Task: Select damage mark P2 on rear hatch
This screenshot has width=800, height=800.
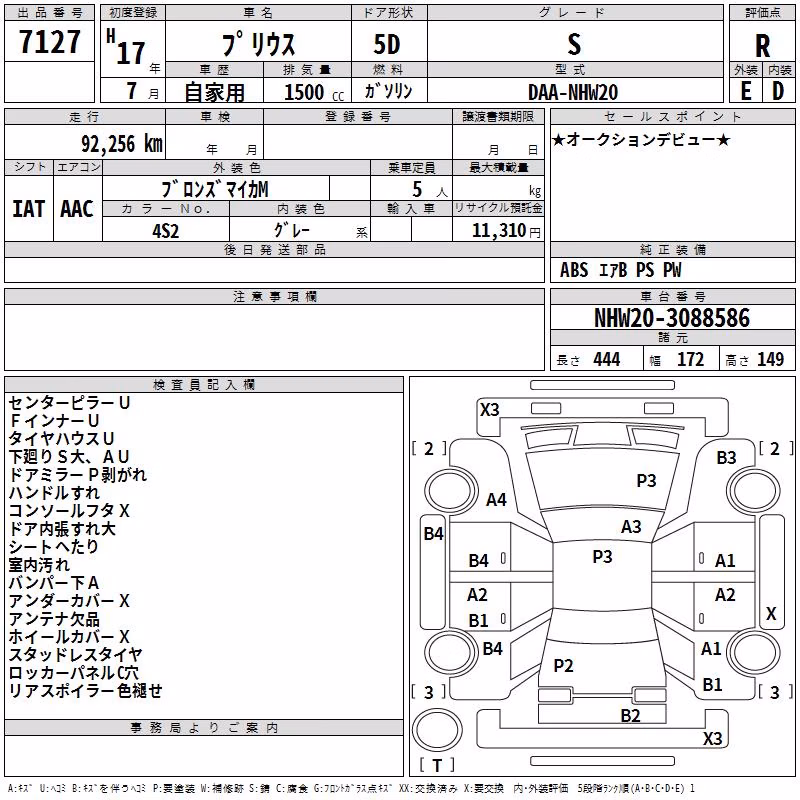Action: tap(563, 665)
